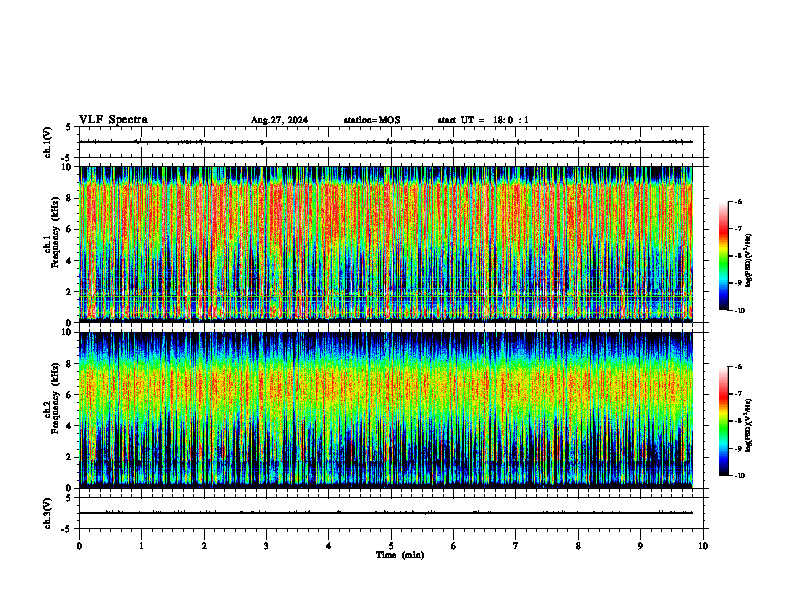Click the ch.1 color bar PSD unit label

coord(750,261)
